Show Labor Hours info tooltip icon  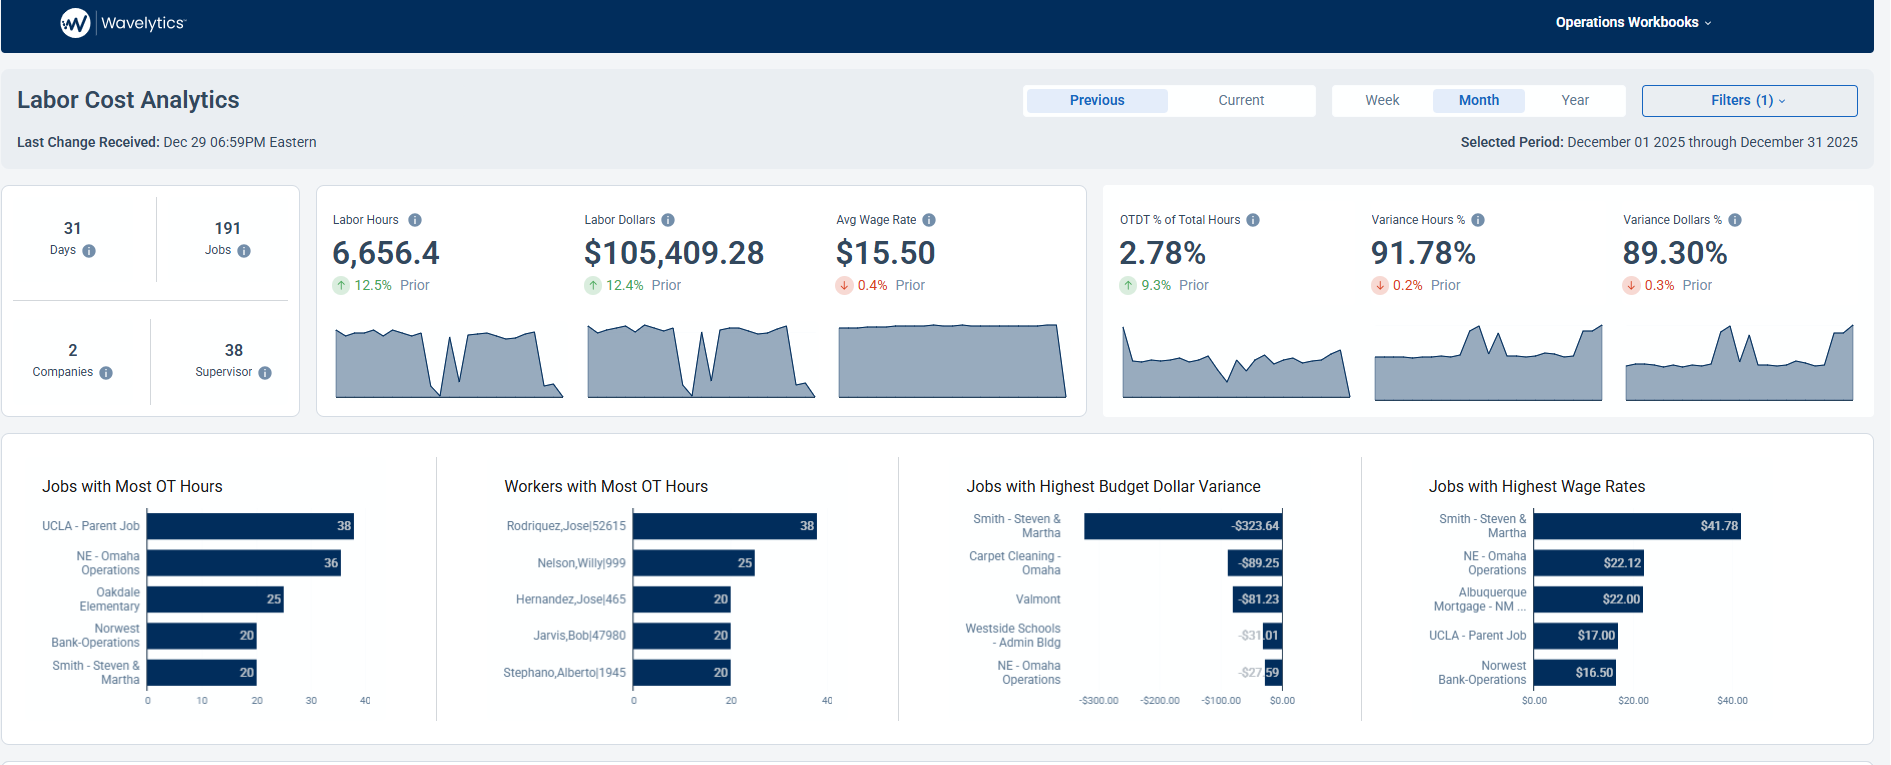(415, 220)
